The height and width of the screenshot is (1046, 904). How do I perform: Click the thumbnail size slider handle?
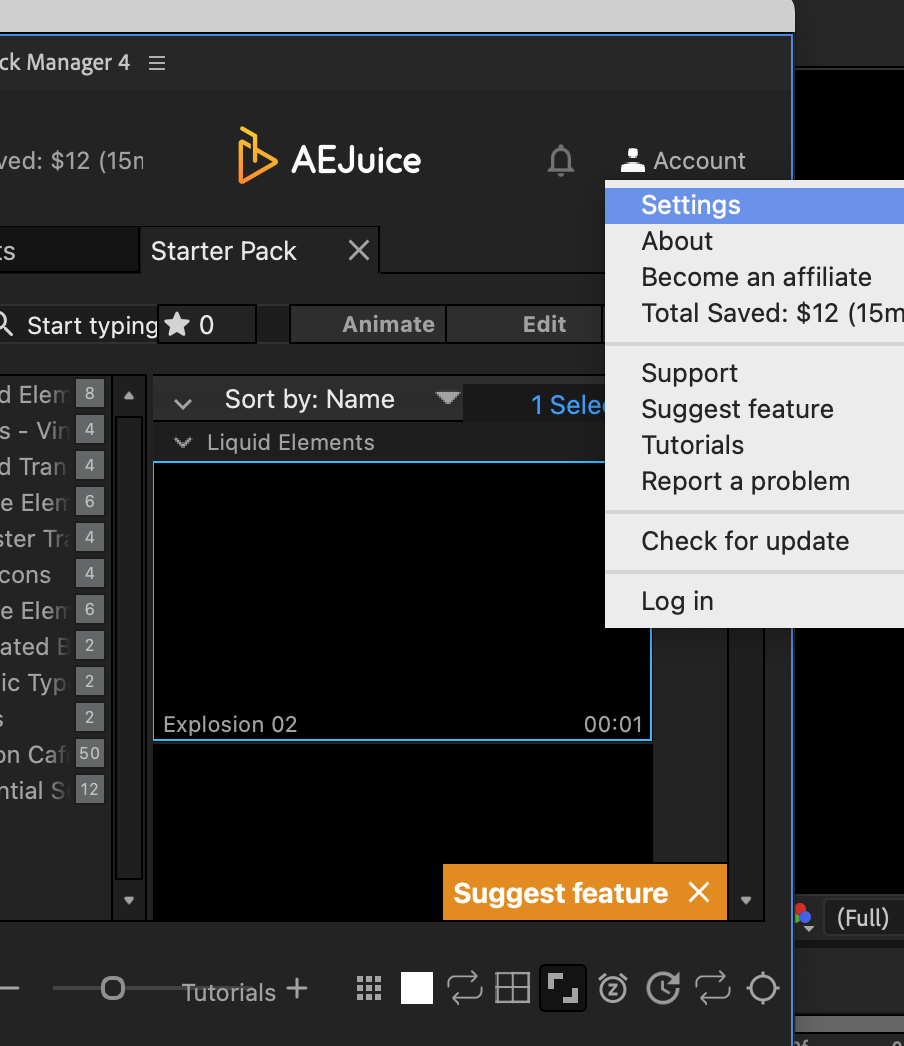(113, 988)
